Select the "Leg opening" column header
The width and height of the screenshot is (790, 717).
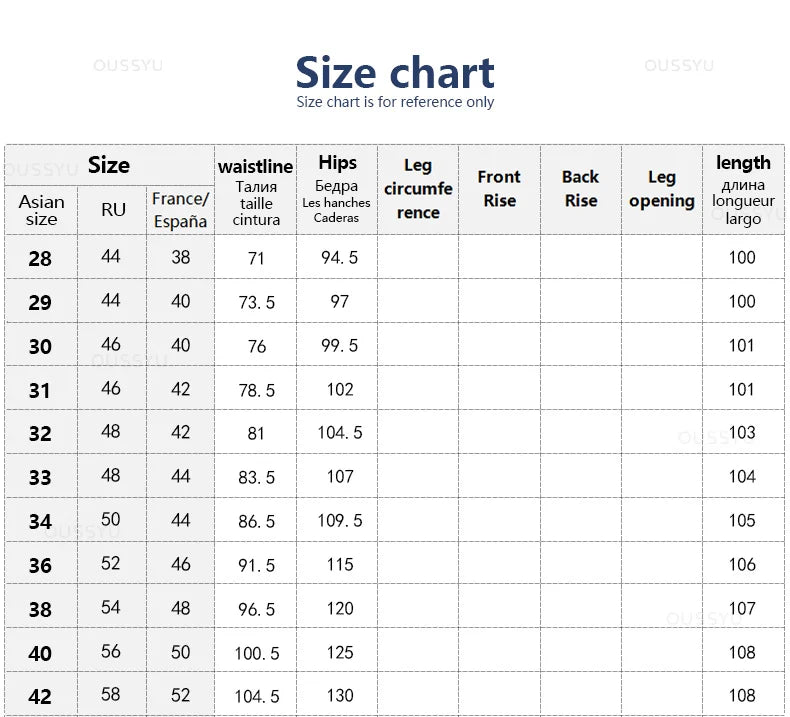pos(661,189)
